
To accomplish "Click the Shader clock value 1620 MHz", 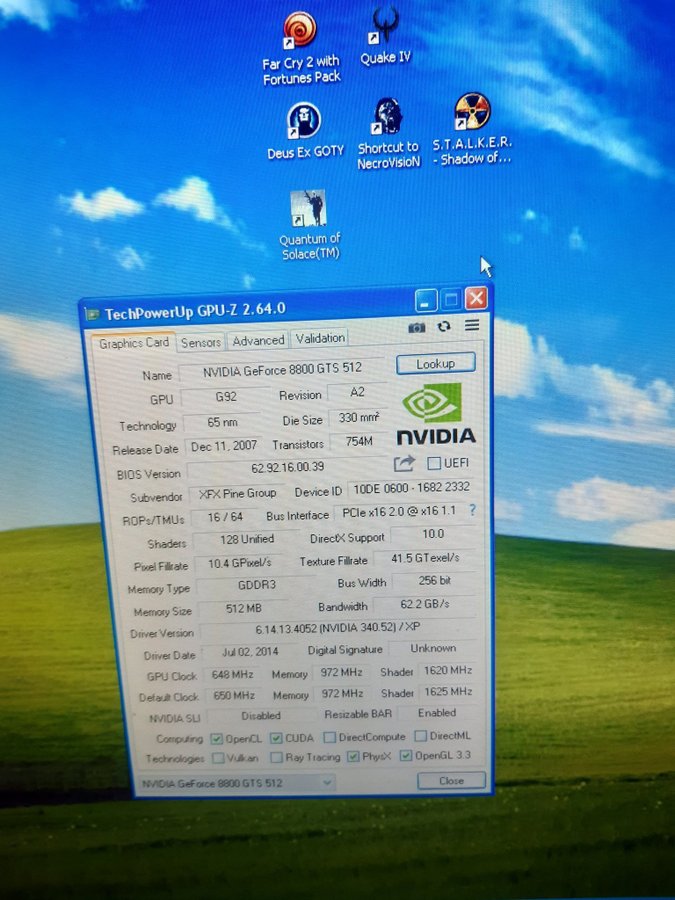I will pos(448,670).
